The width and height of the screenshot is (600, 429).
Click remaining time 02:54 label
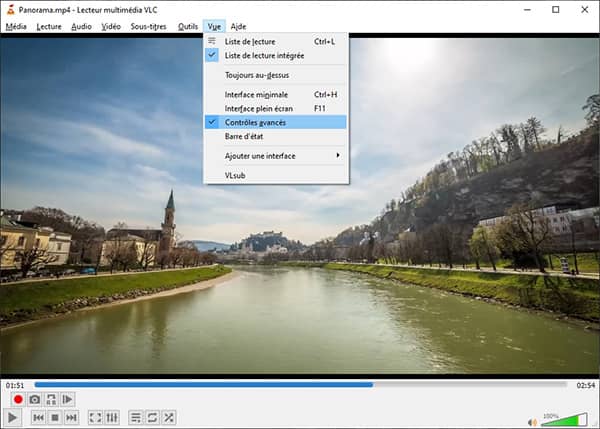click(x=585, y=385)
